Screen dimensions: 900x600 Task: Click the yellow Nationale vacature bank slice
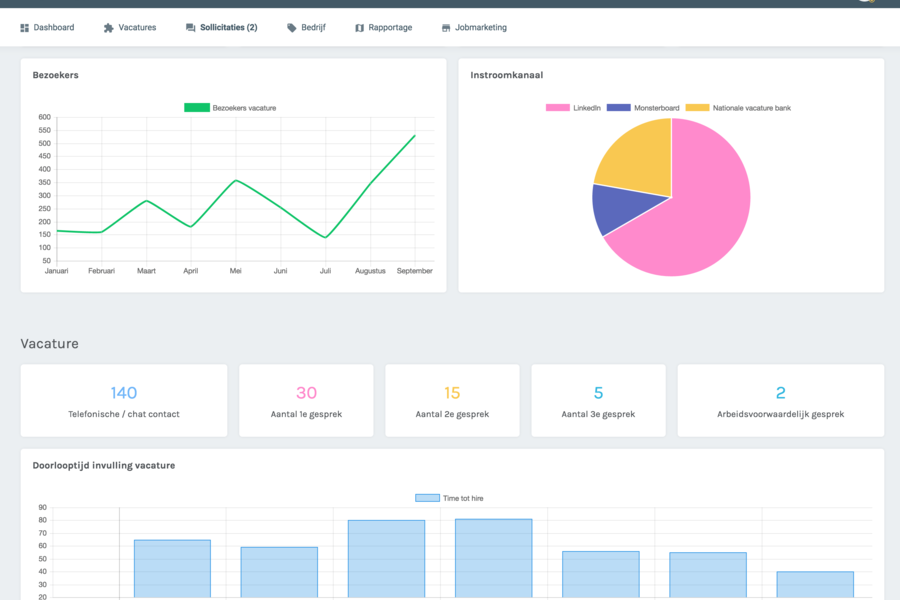pos(640,161)
